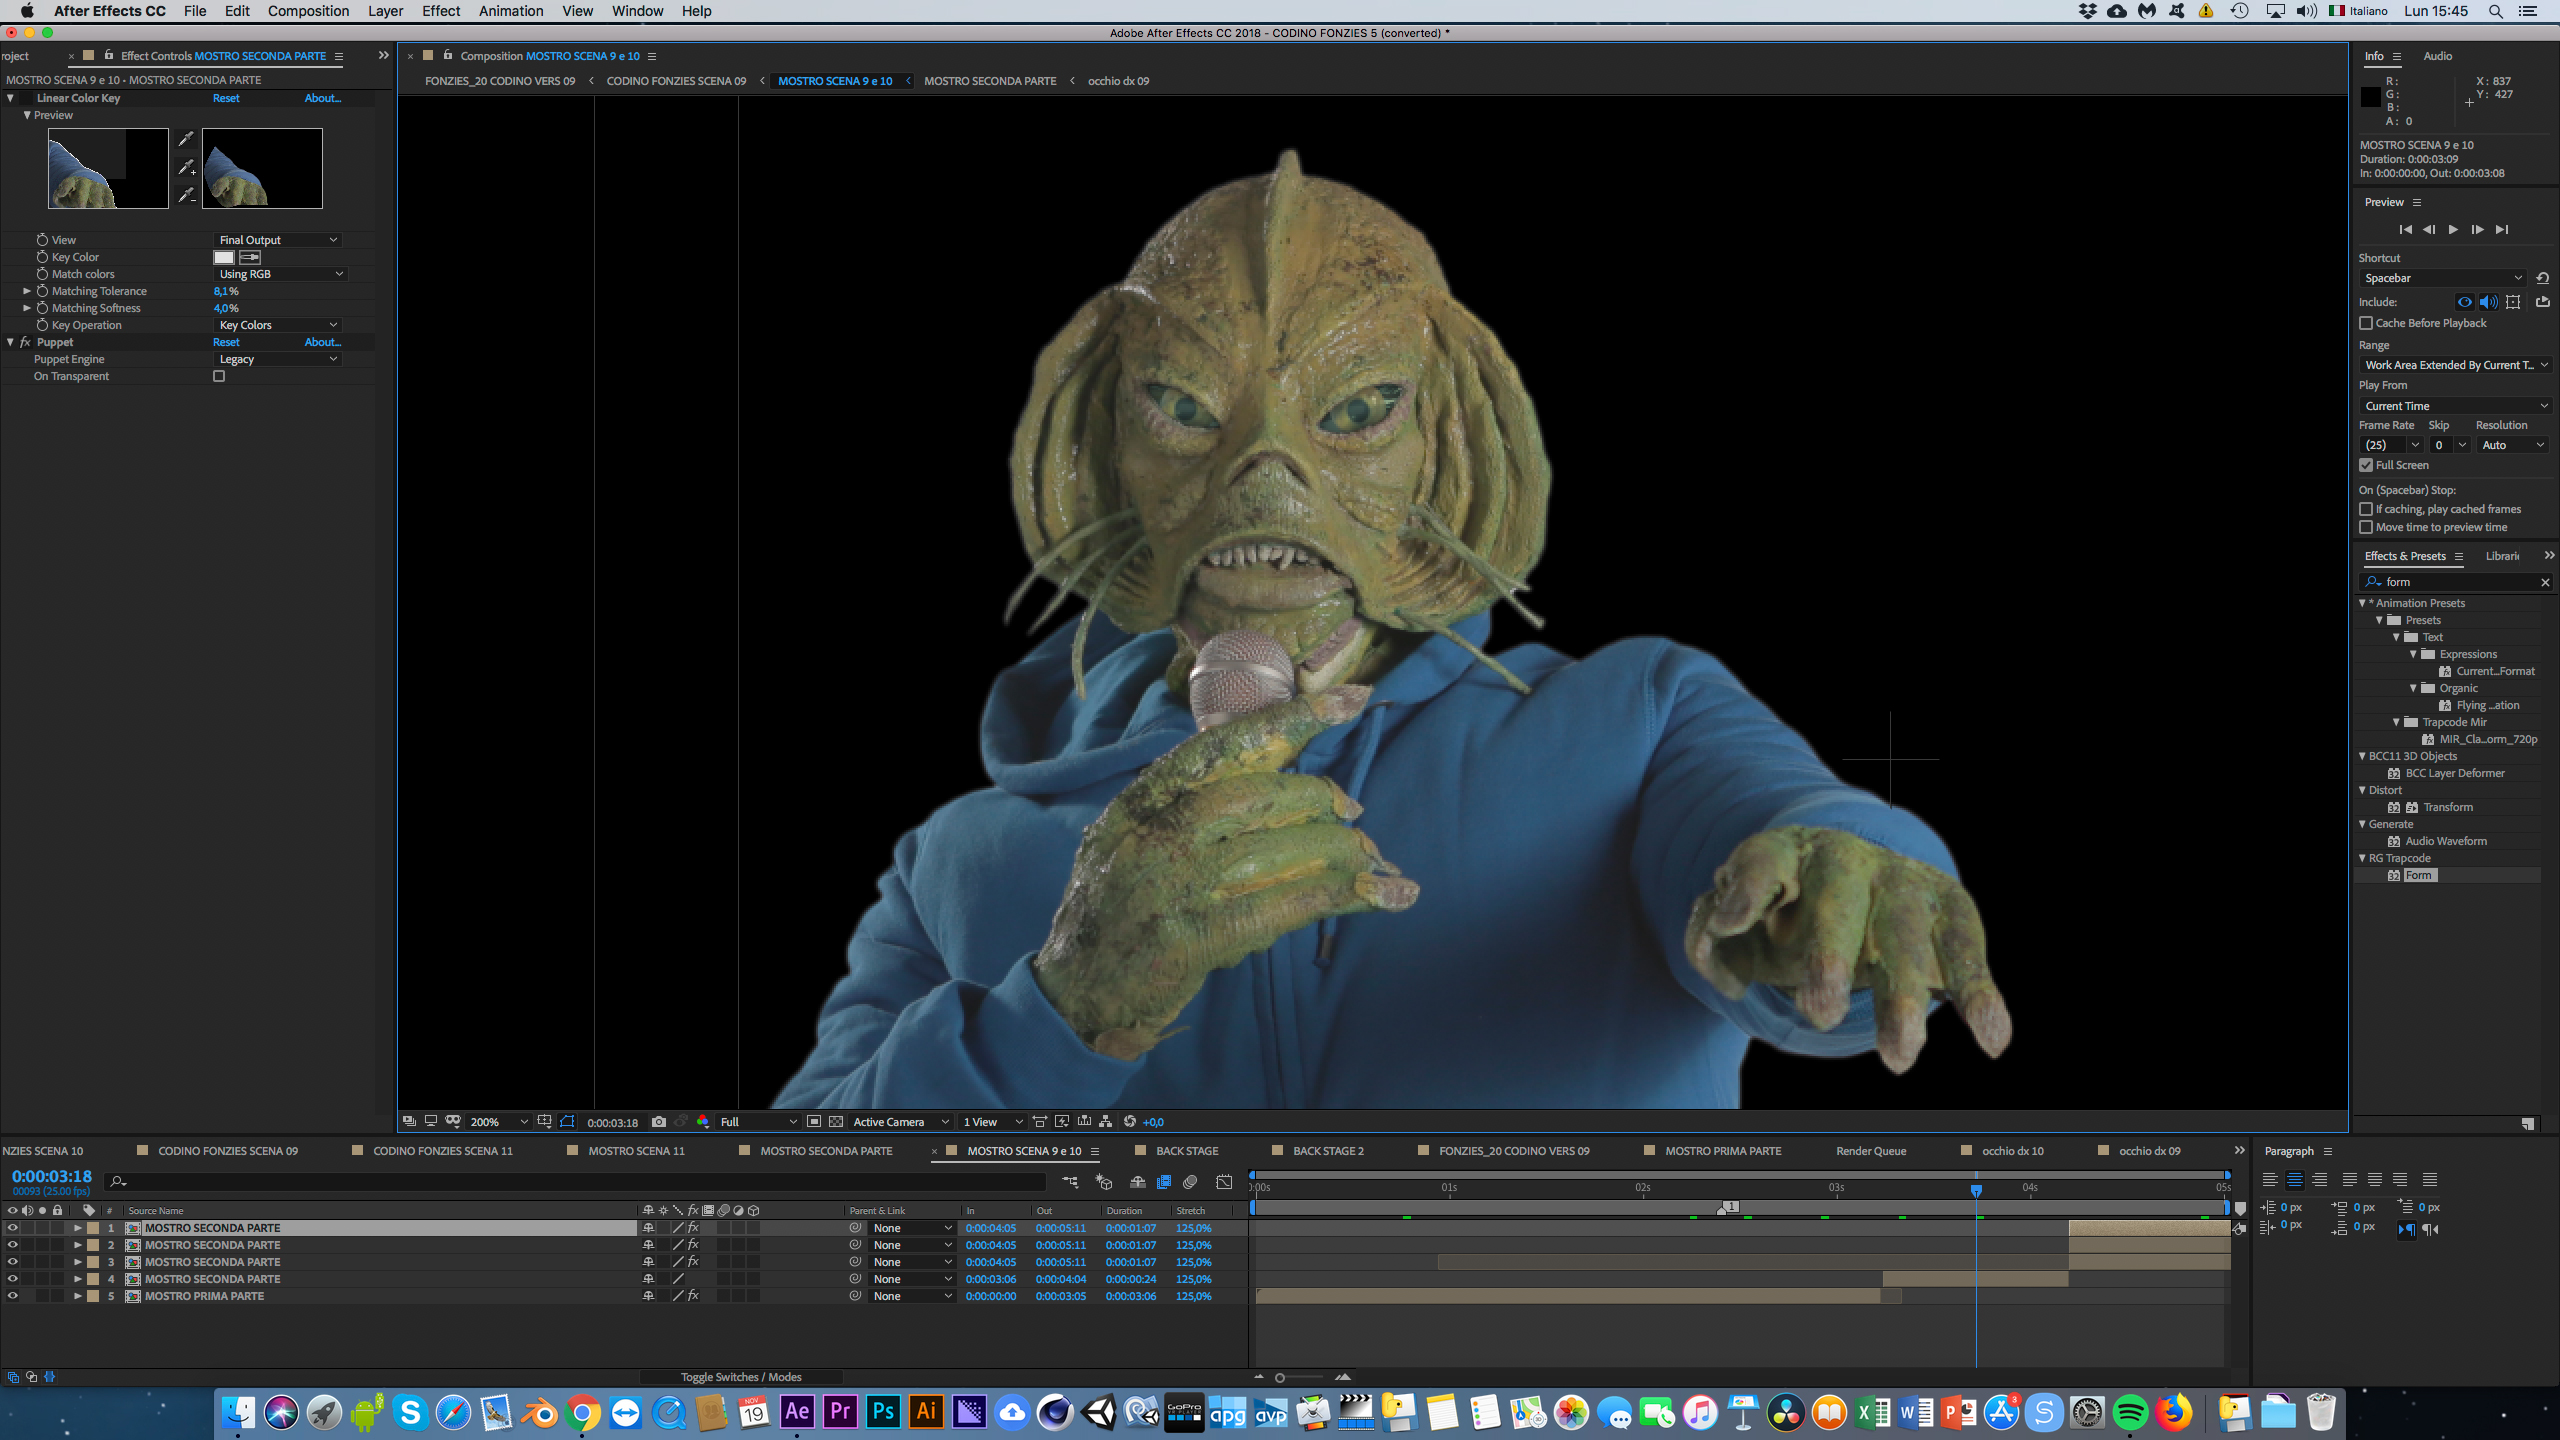Enable Frame Blending for the composition
The height and width of the screenshot is (1440, 2560).
pyautogui.click(x=1164, y=1182)
